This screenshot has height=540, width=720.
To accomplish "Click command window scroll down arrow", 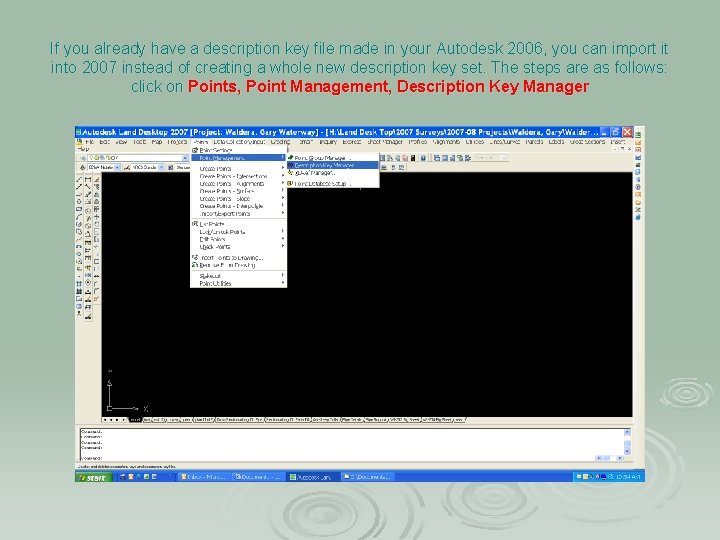I will (627, 452).
